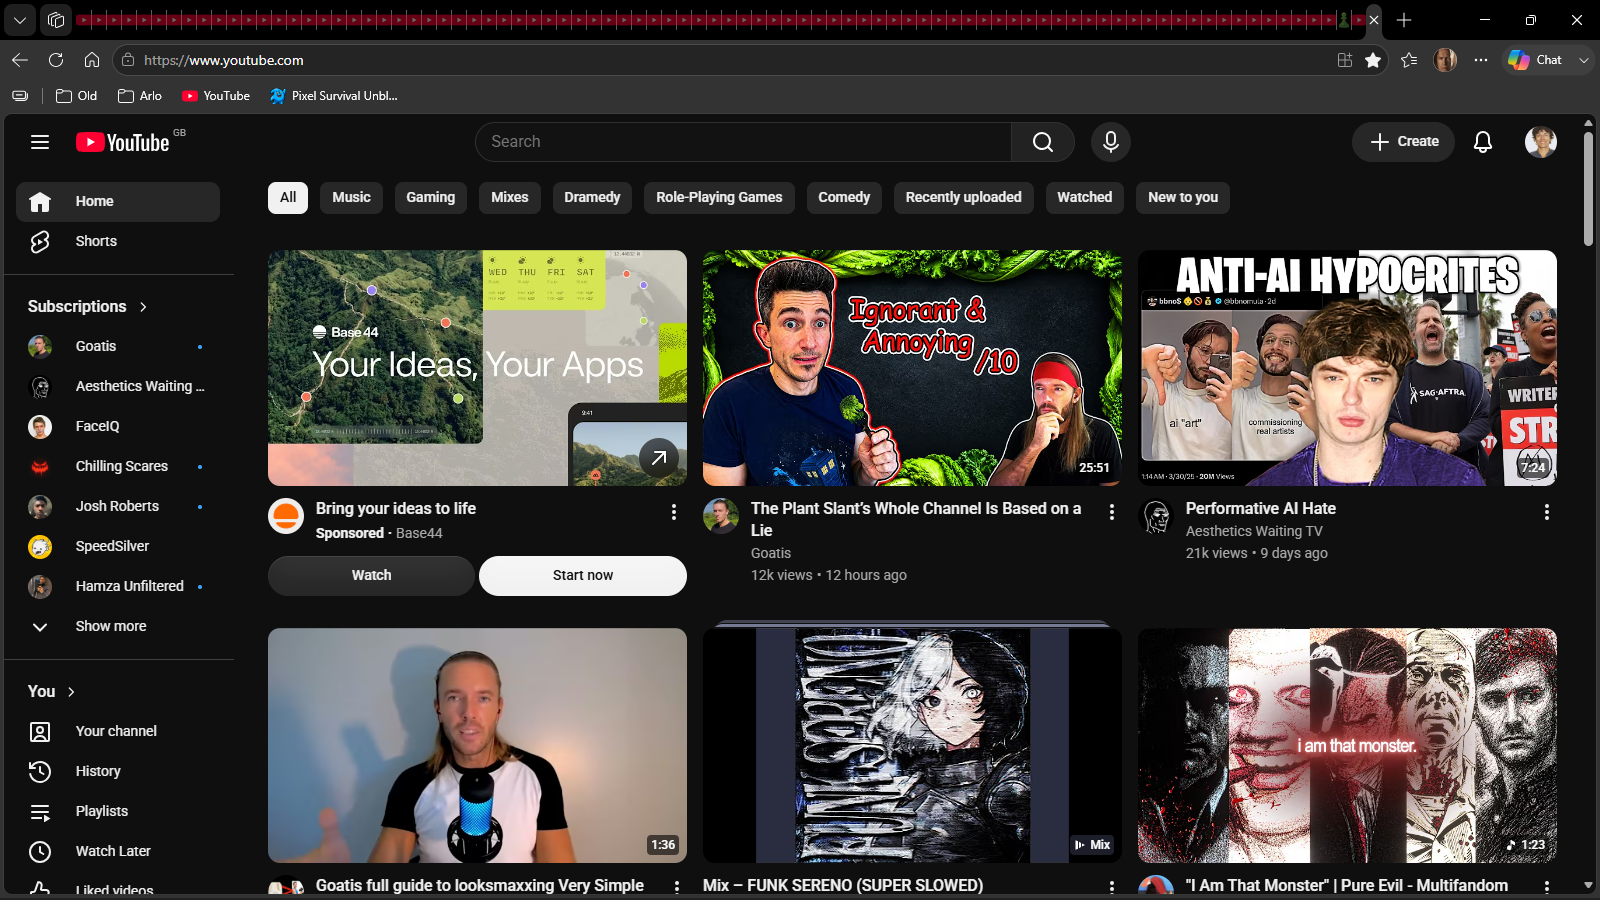Open the Arlo bookmarks folder
The image size is (1600, 900).
[140, 96]
